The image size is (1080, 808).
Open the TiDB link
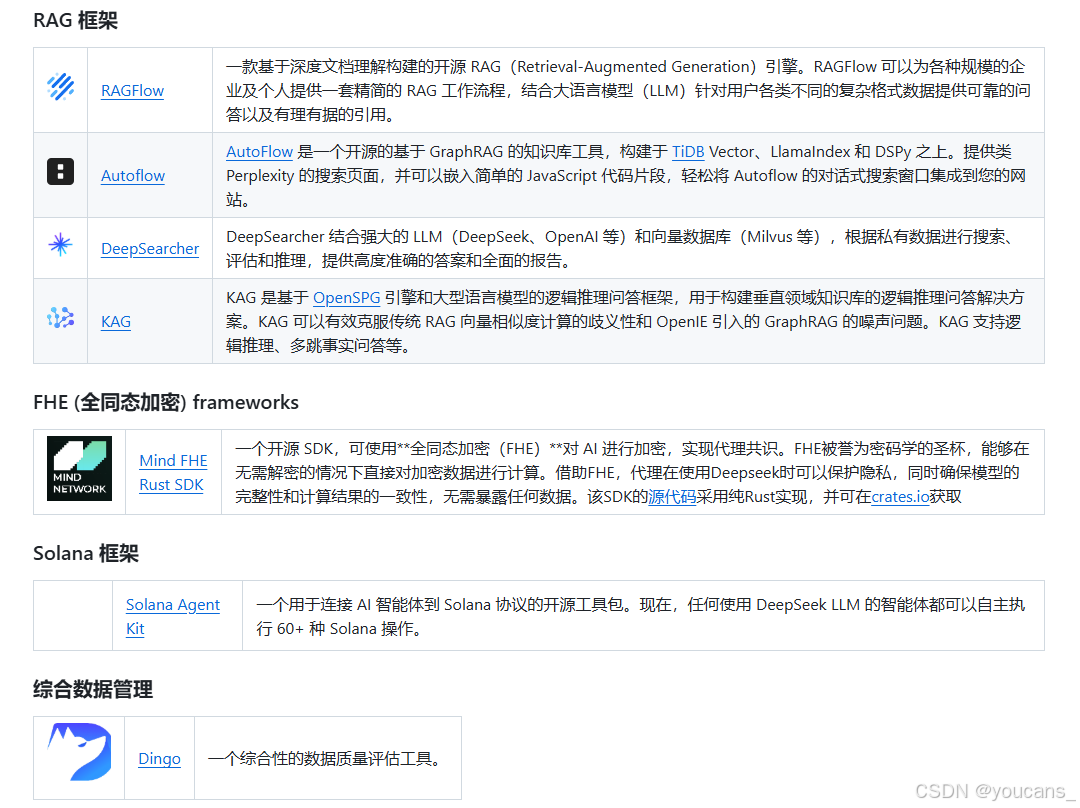[x=688, y=152]
